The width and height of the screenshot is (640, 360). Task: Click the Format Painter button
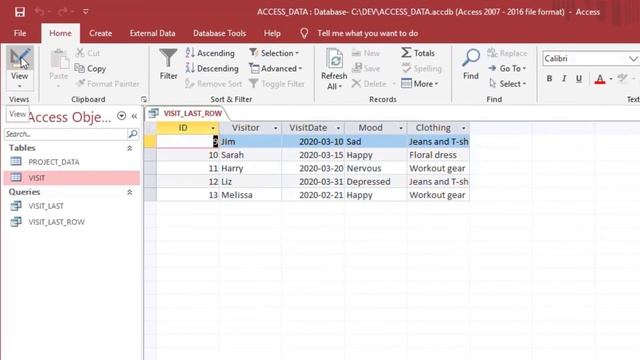coord(108,84)
